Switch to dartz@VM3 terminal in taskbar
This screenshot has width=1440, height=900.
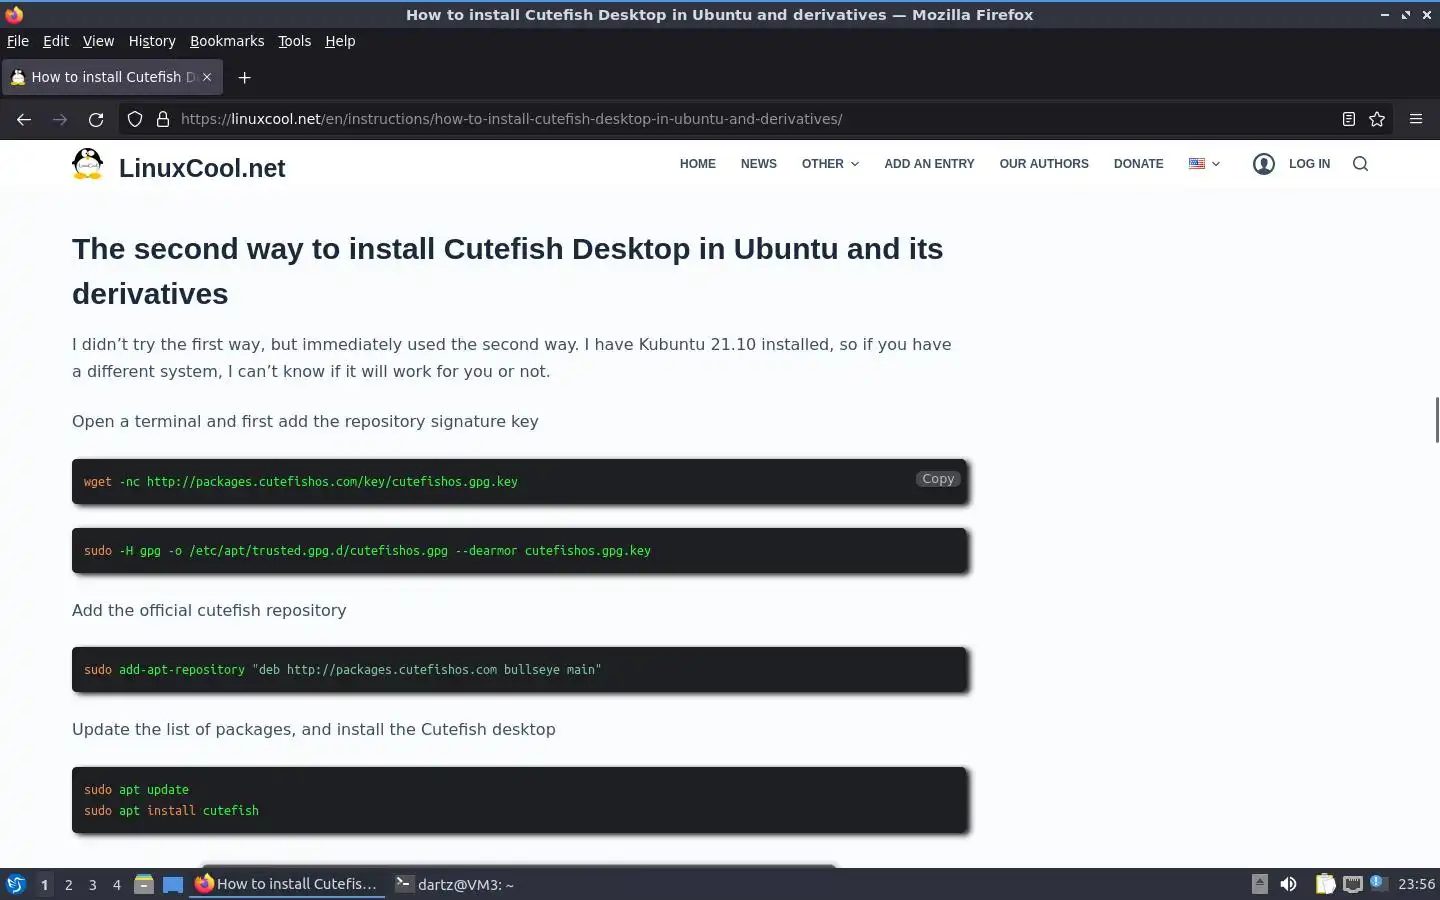pyautogui.click(x=455, y=884)
